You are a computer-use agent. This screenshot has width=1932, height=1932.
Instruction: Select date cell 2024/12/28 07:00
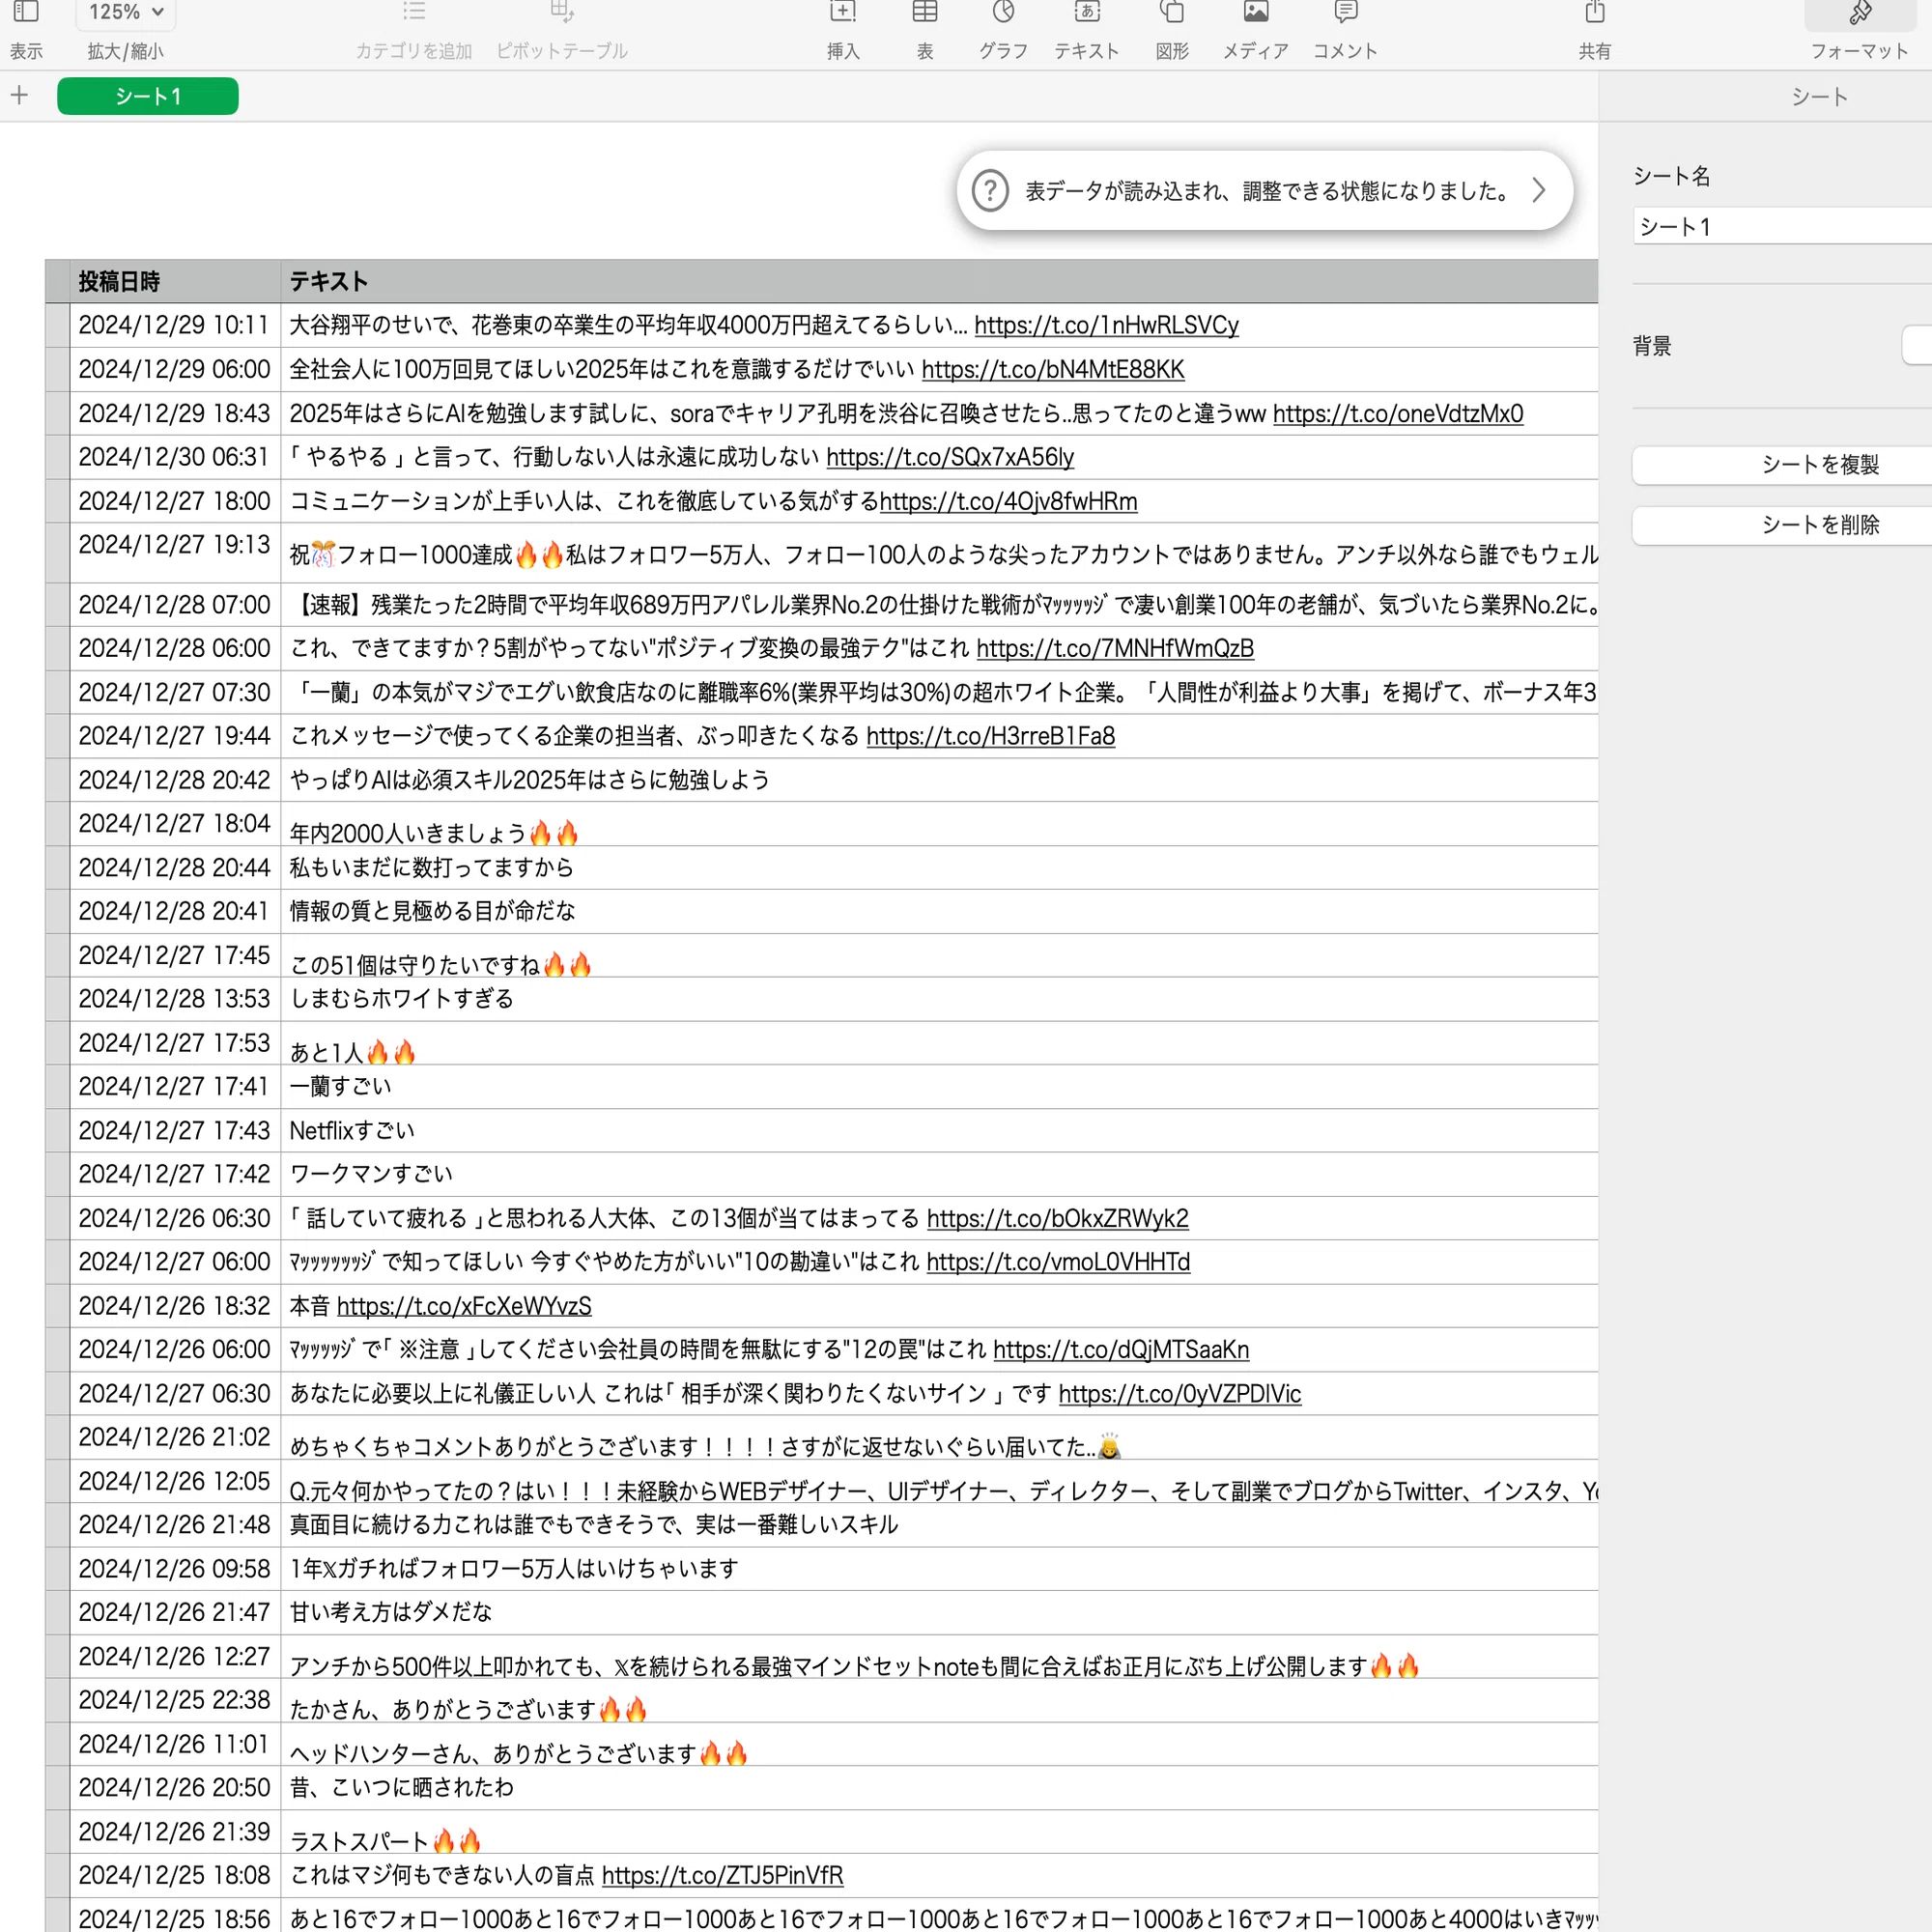click(175, 605)
